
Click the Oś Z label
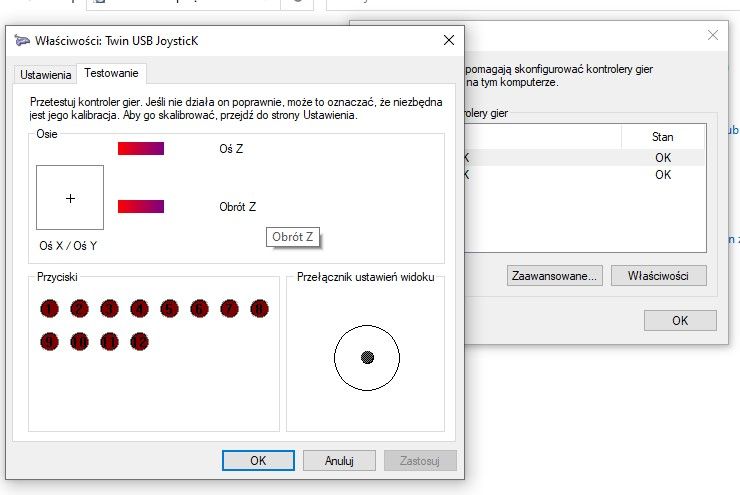(231, 149)
